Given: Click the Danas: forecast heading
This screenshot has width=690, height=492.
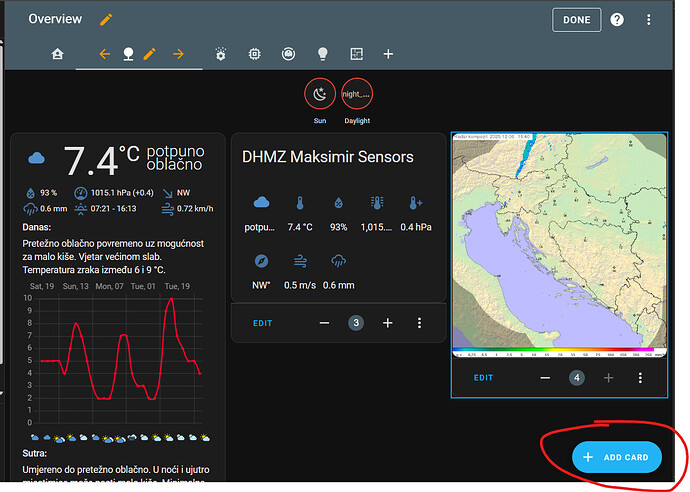Looking at the screenshot, I should pos(37,228).
